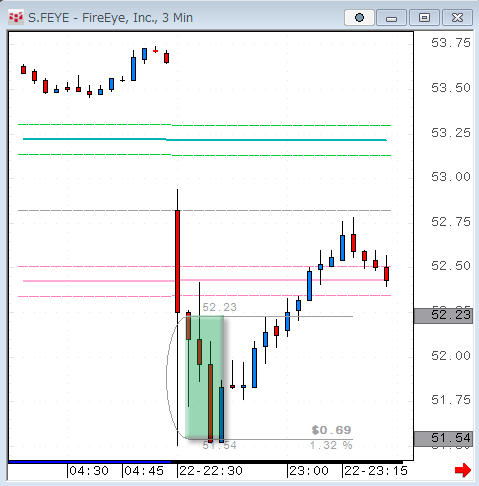479x486 pixels.
Task: Click the highlighted 52.23 price marker on axis
Action: [443, 315]
